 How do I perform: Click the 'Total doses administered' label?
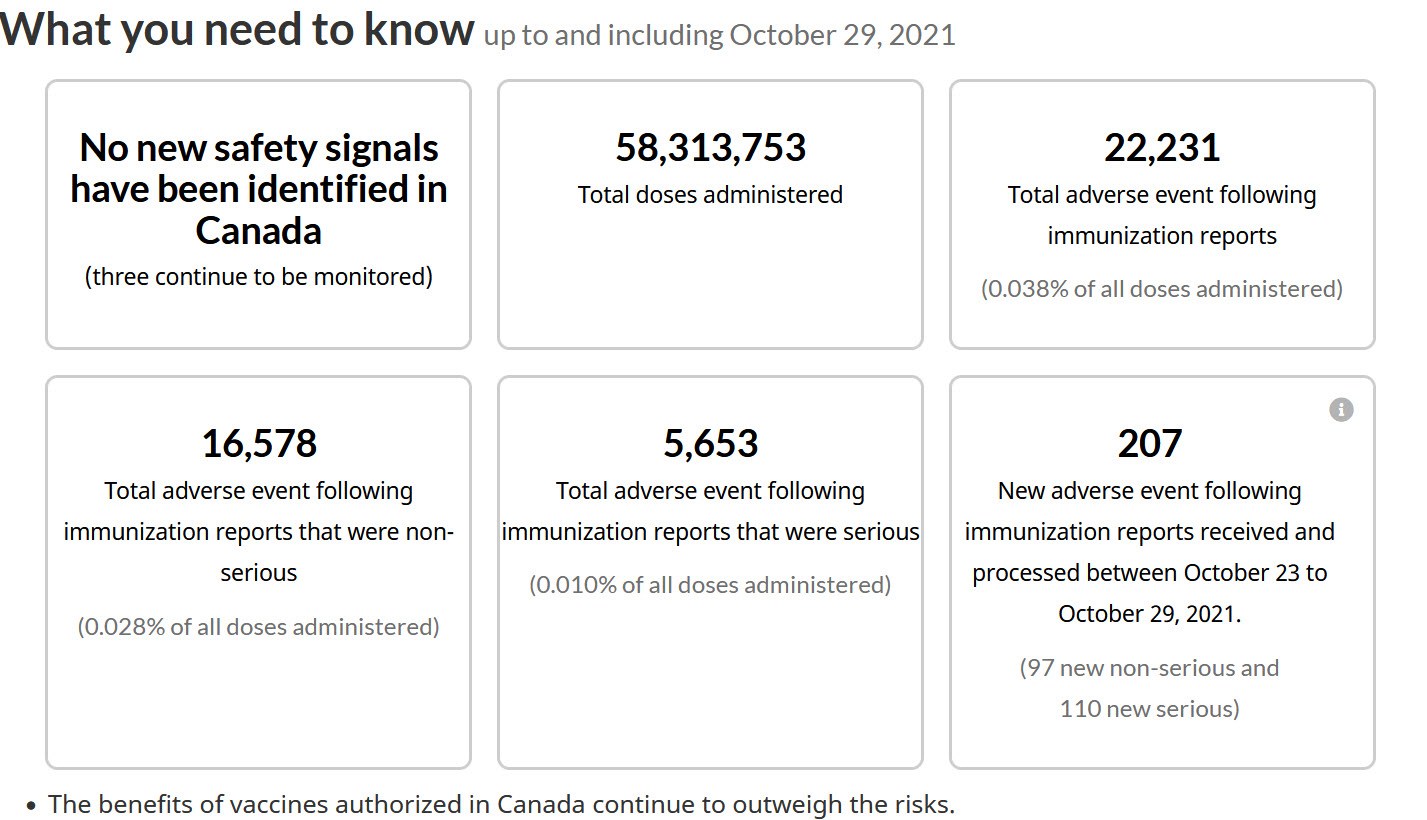click(x=710, y=195)
